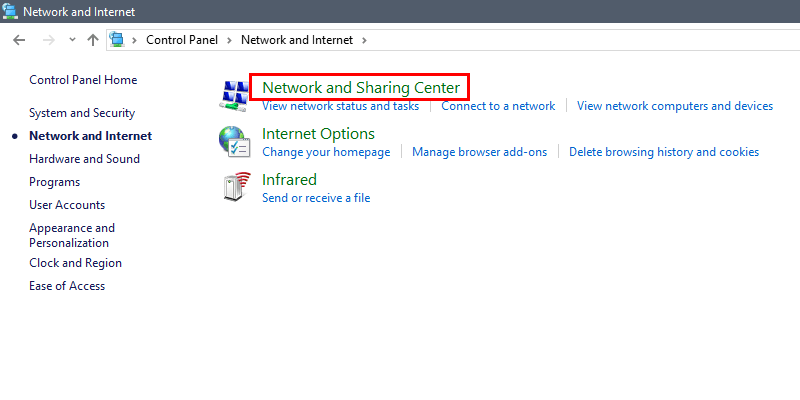Click the Forward arrow navigation button
The image size is (800, 400).
[49, 40]
